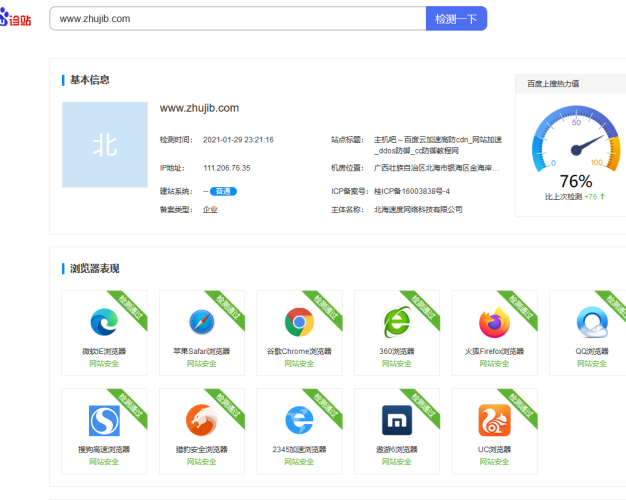
Task: Click the 基本信息 section heading
Action: (x=90, y=80)
